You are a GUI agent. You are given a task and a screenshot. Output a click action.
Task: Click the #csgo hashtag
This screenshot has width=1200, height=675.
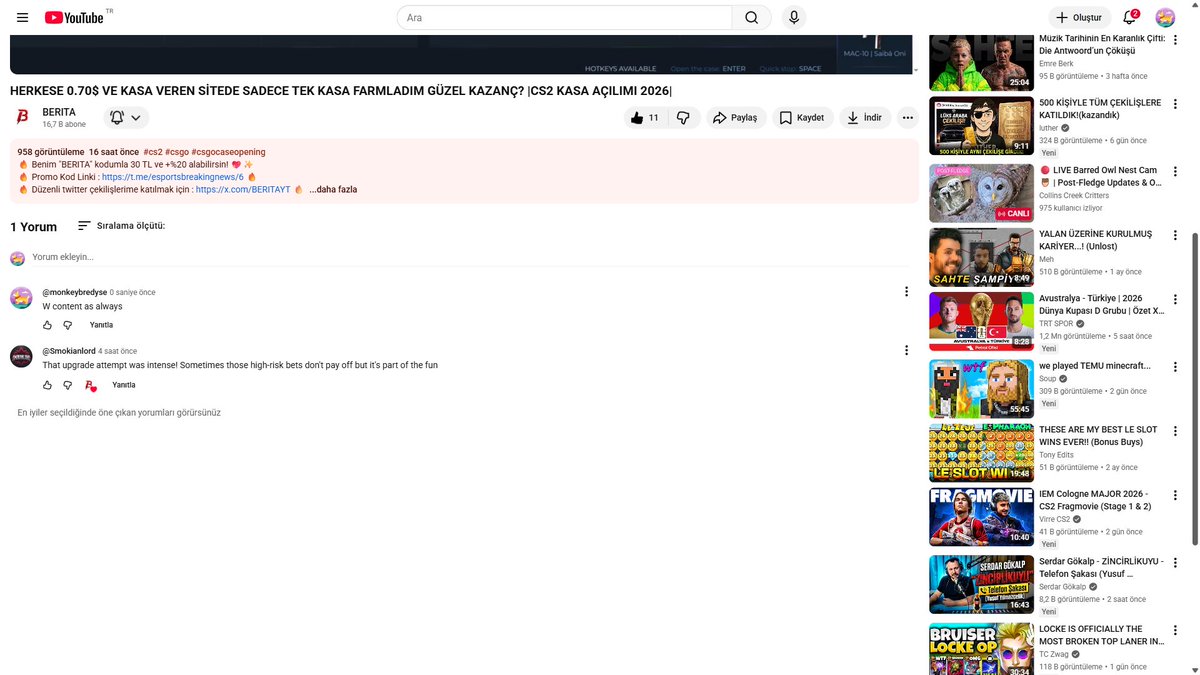[x=176, y=152]
